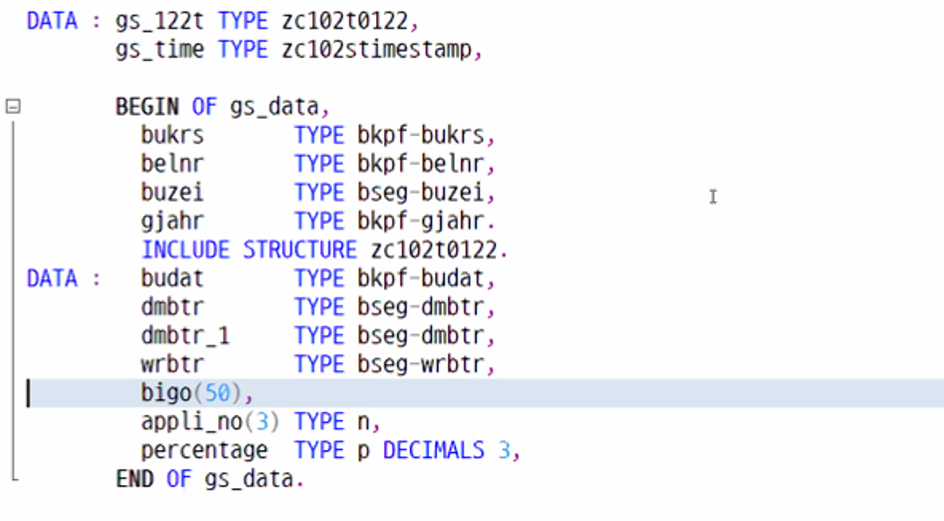Click the first DATA keyword at top
Screen dimensions: 944x521
tap(52, 22)
